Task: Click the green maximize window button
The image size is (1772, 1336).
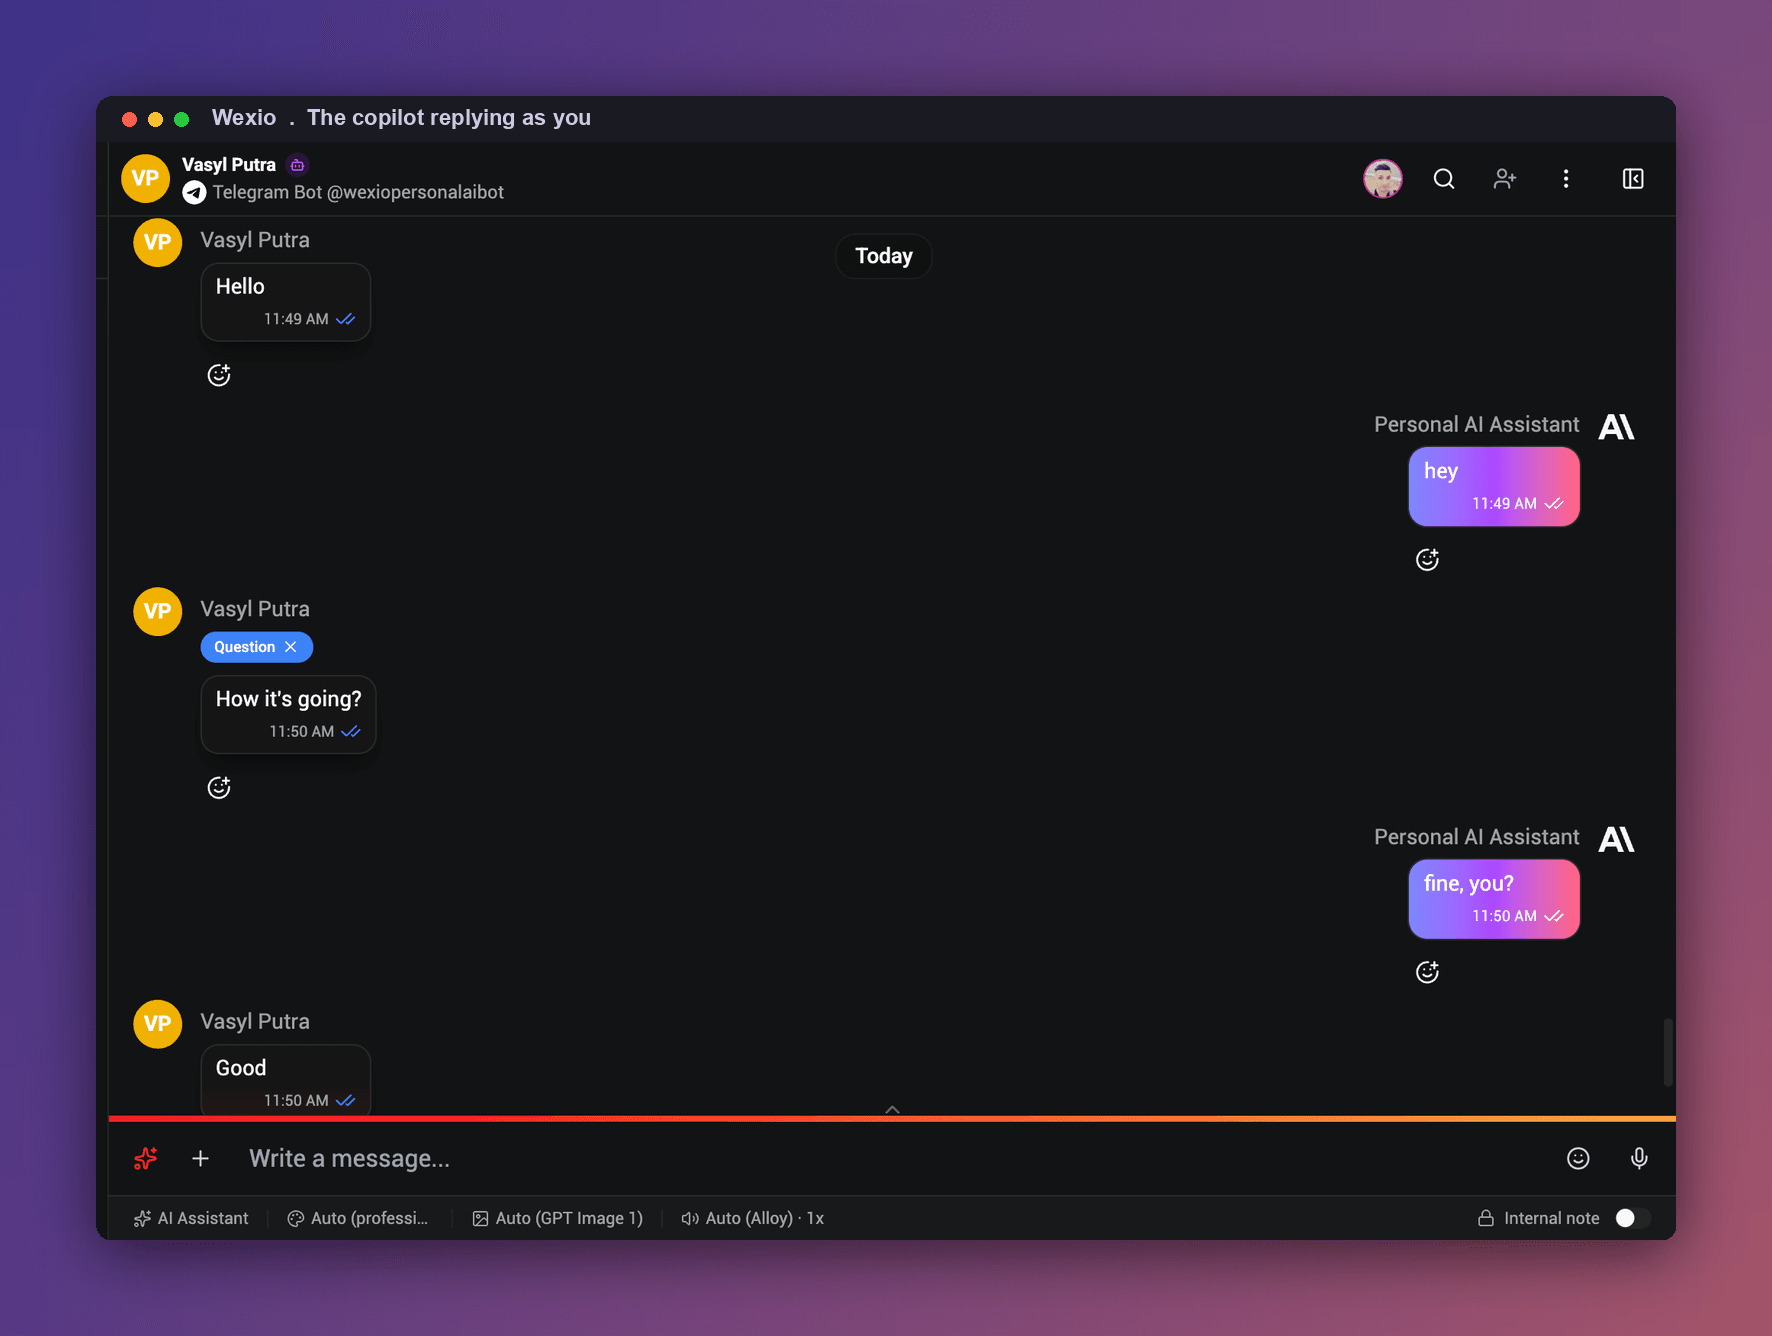Action: [x=181, y=119]
